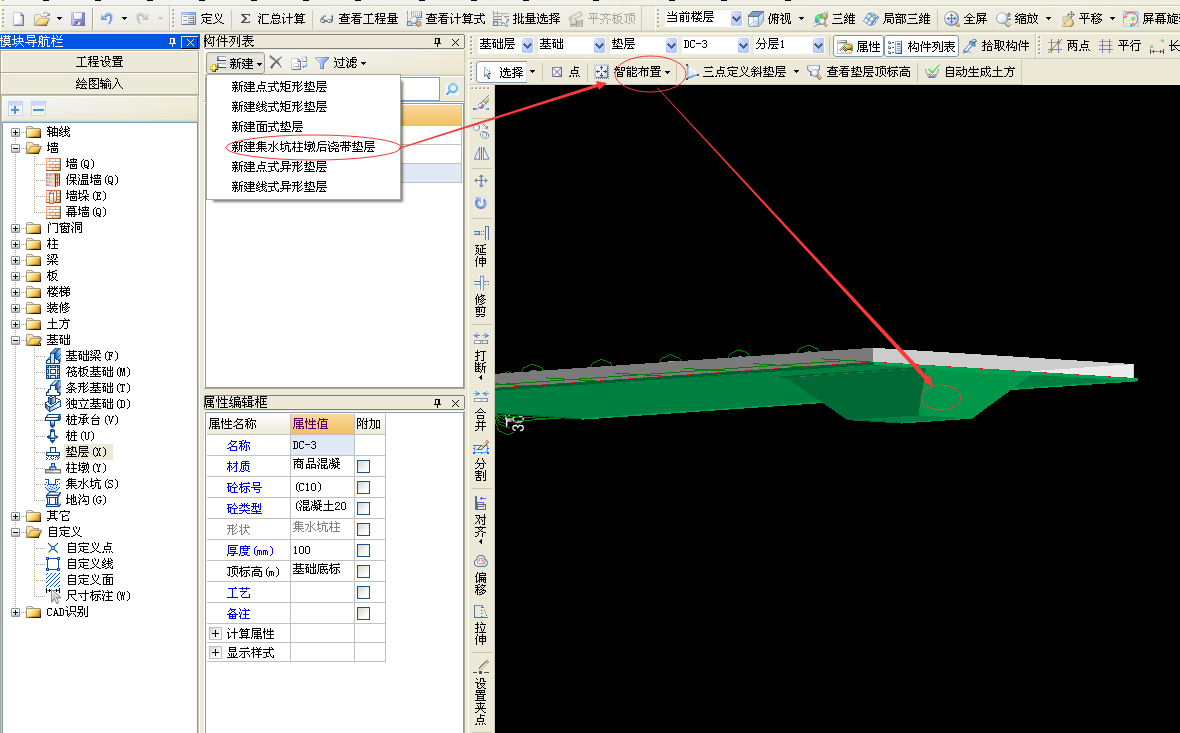
Task: Activate the 缩放 zoom tool
Action: click(1017, 18)
